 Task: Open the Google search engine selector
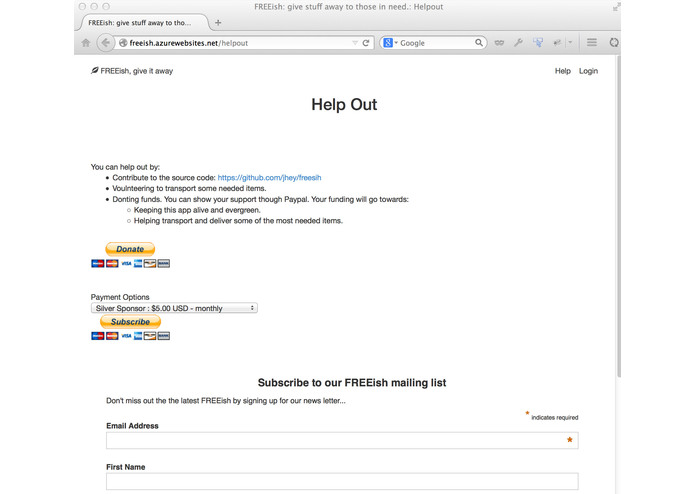click(390, 43)
